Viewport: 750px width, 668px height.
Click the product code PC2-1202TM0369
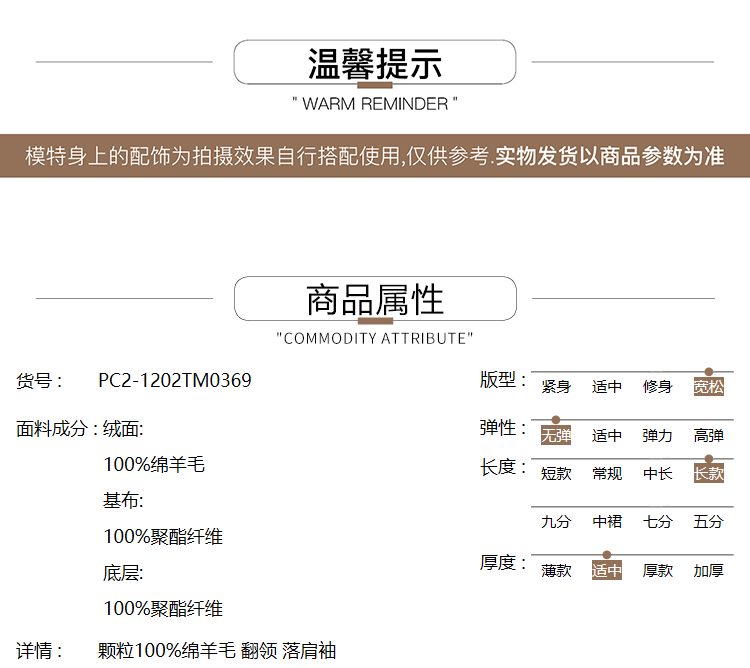tap(175, 381)
